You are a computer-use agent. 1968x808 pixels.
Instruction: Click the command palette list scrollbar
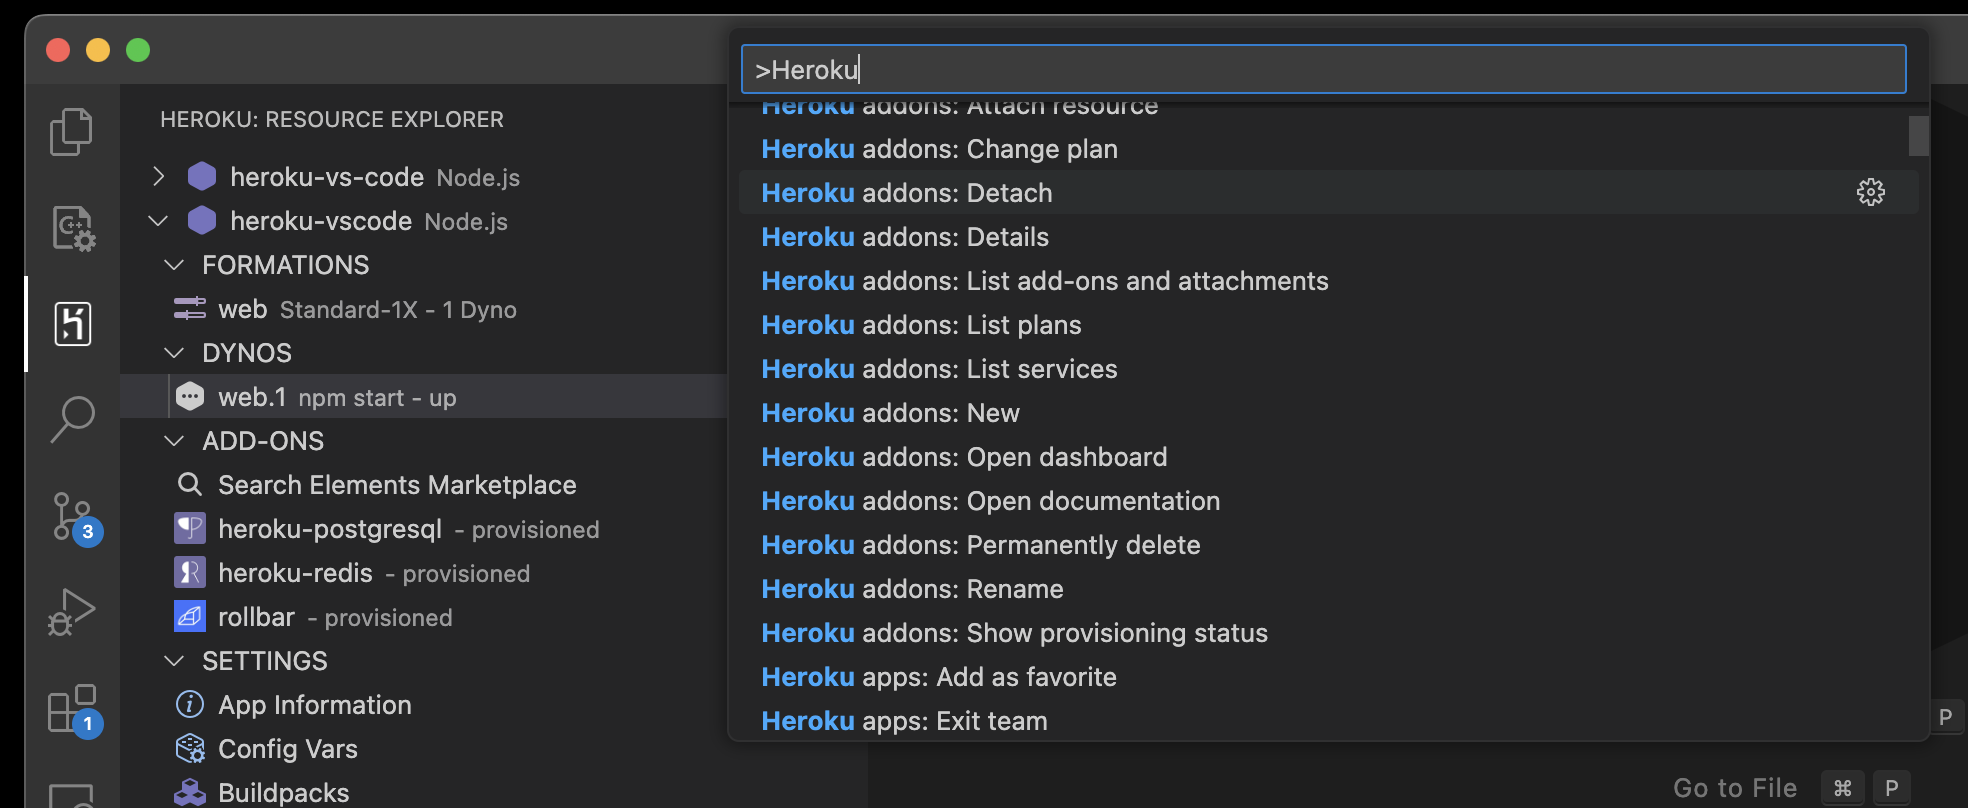(1918, 136)
